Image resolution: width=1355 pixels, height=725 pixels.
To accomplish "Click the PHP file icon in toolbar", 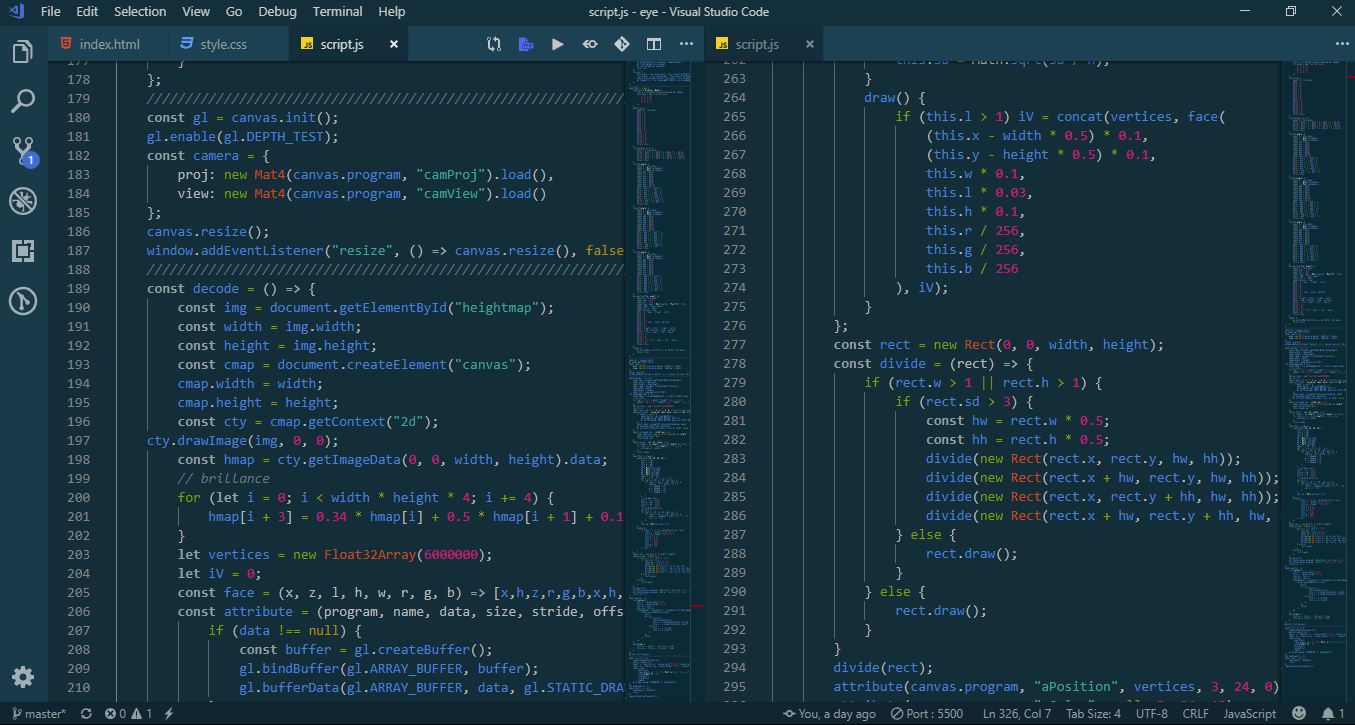I will 526,44.
